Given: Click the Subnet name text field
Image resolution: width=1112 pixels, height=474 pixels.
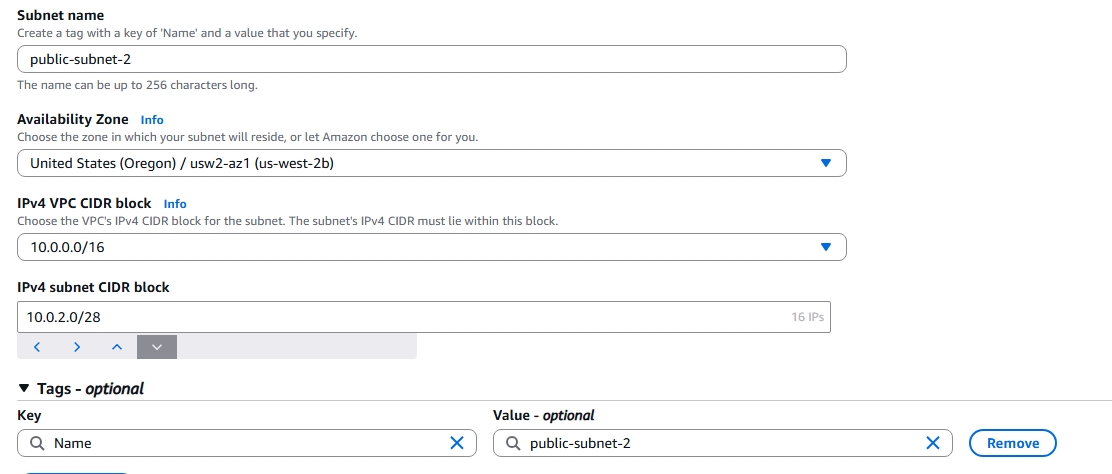Looking at the screenshot, I should point(431,59).
